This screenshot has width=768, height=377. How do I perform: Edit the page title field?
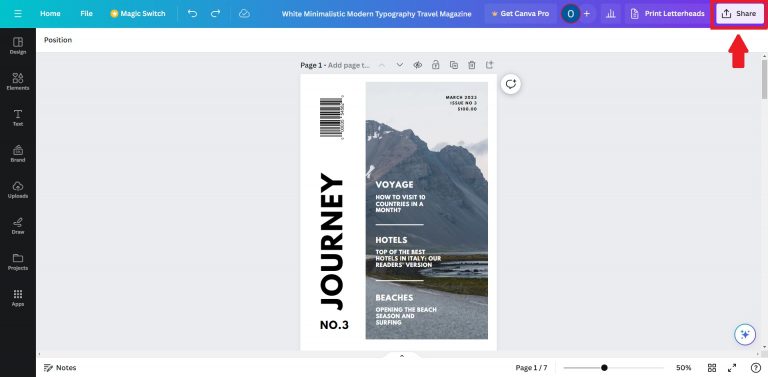tap(349, 65)
